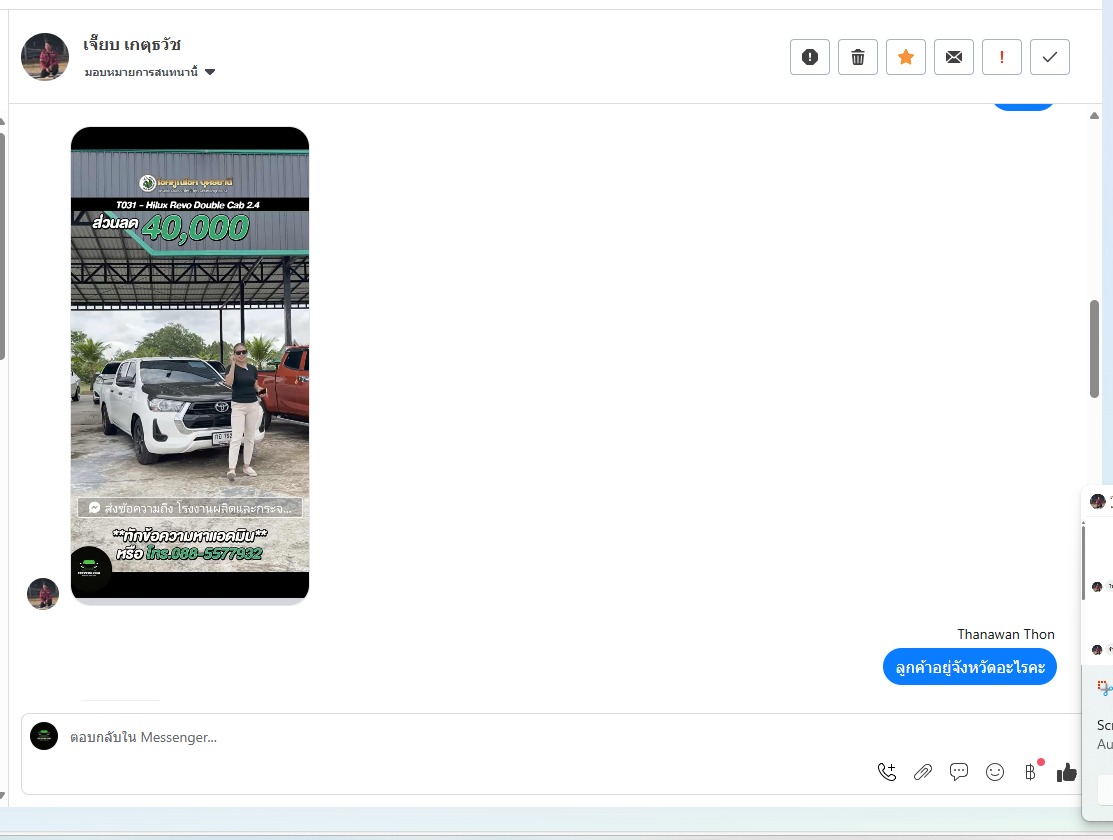Delete conversation using trash icon

[857, 57]
